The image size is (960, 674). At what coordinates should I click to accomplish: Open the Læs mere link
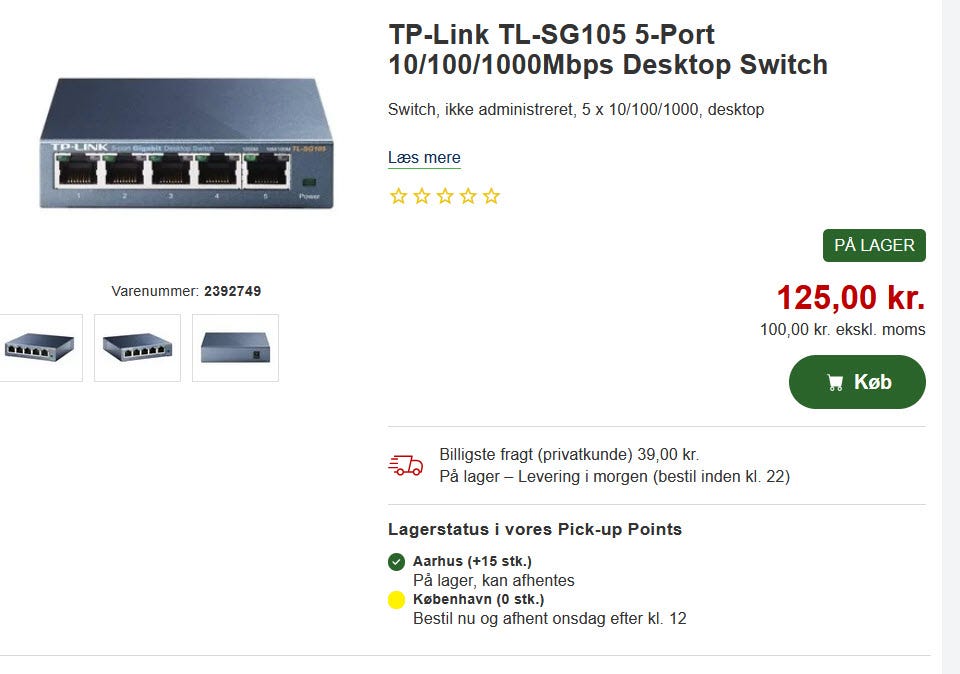[424, 158]
